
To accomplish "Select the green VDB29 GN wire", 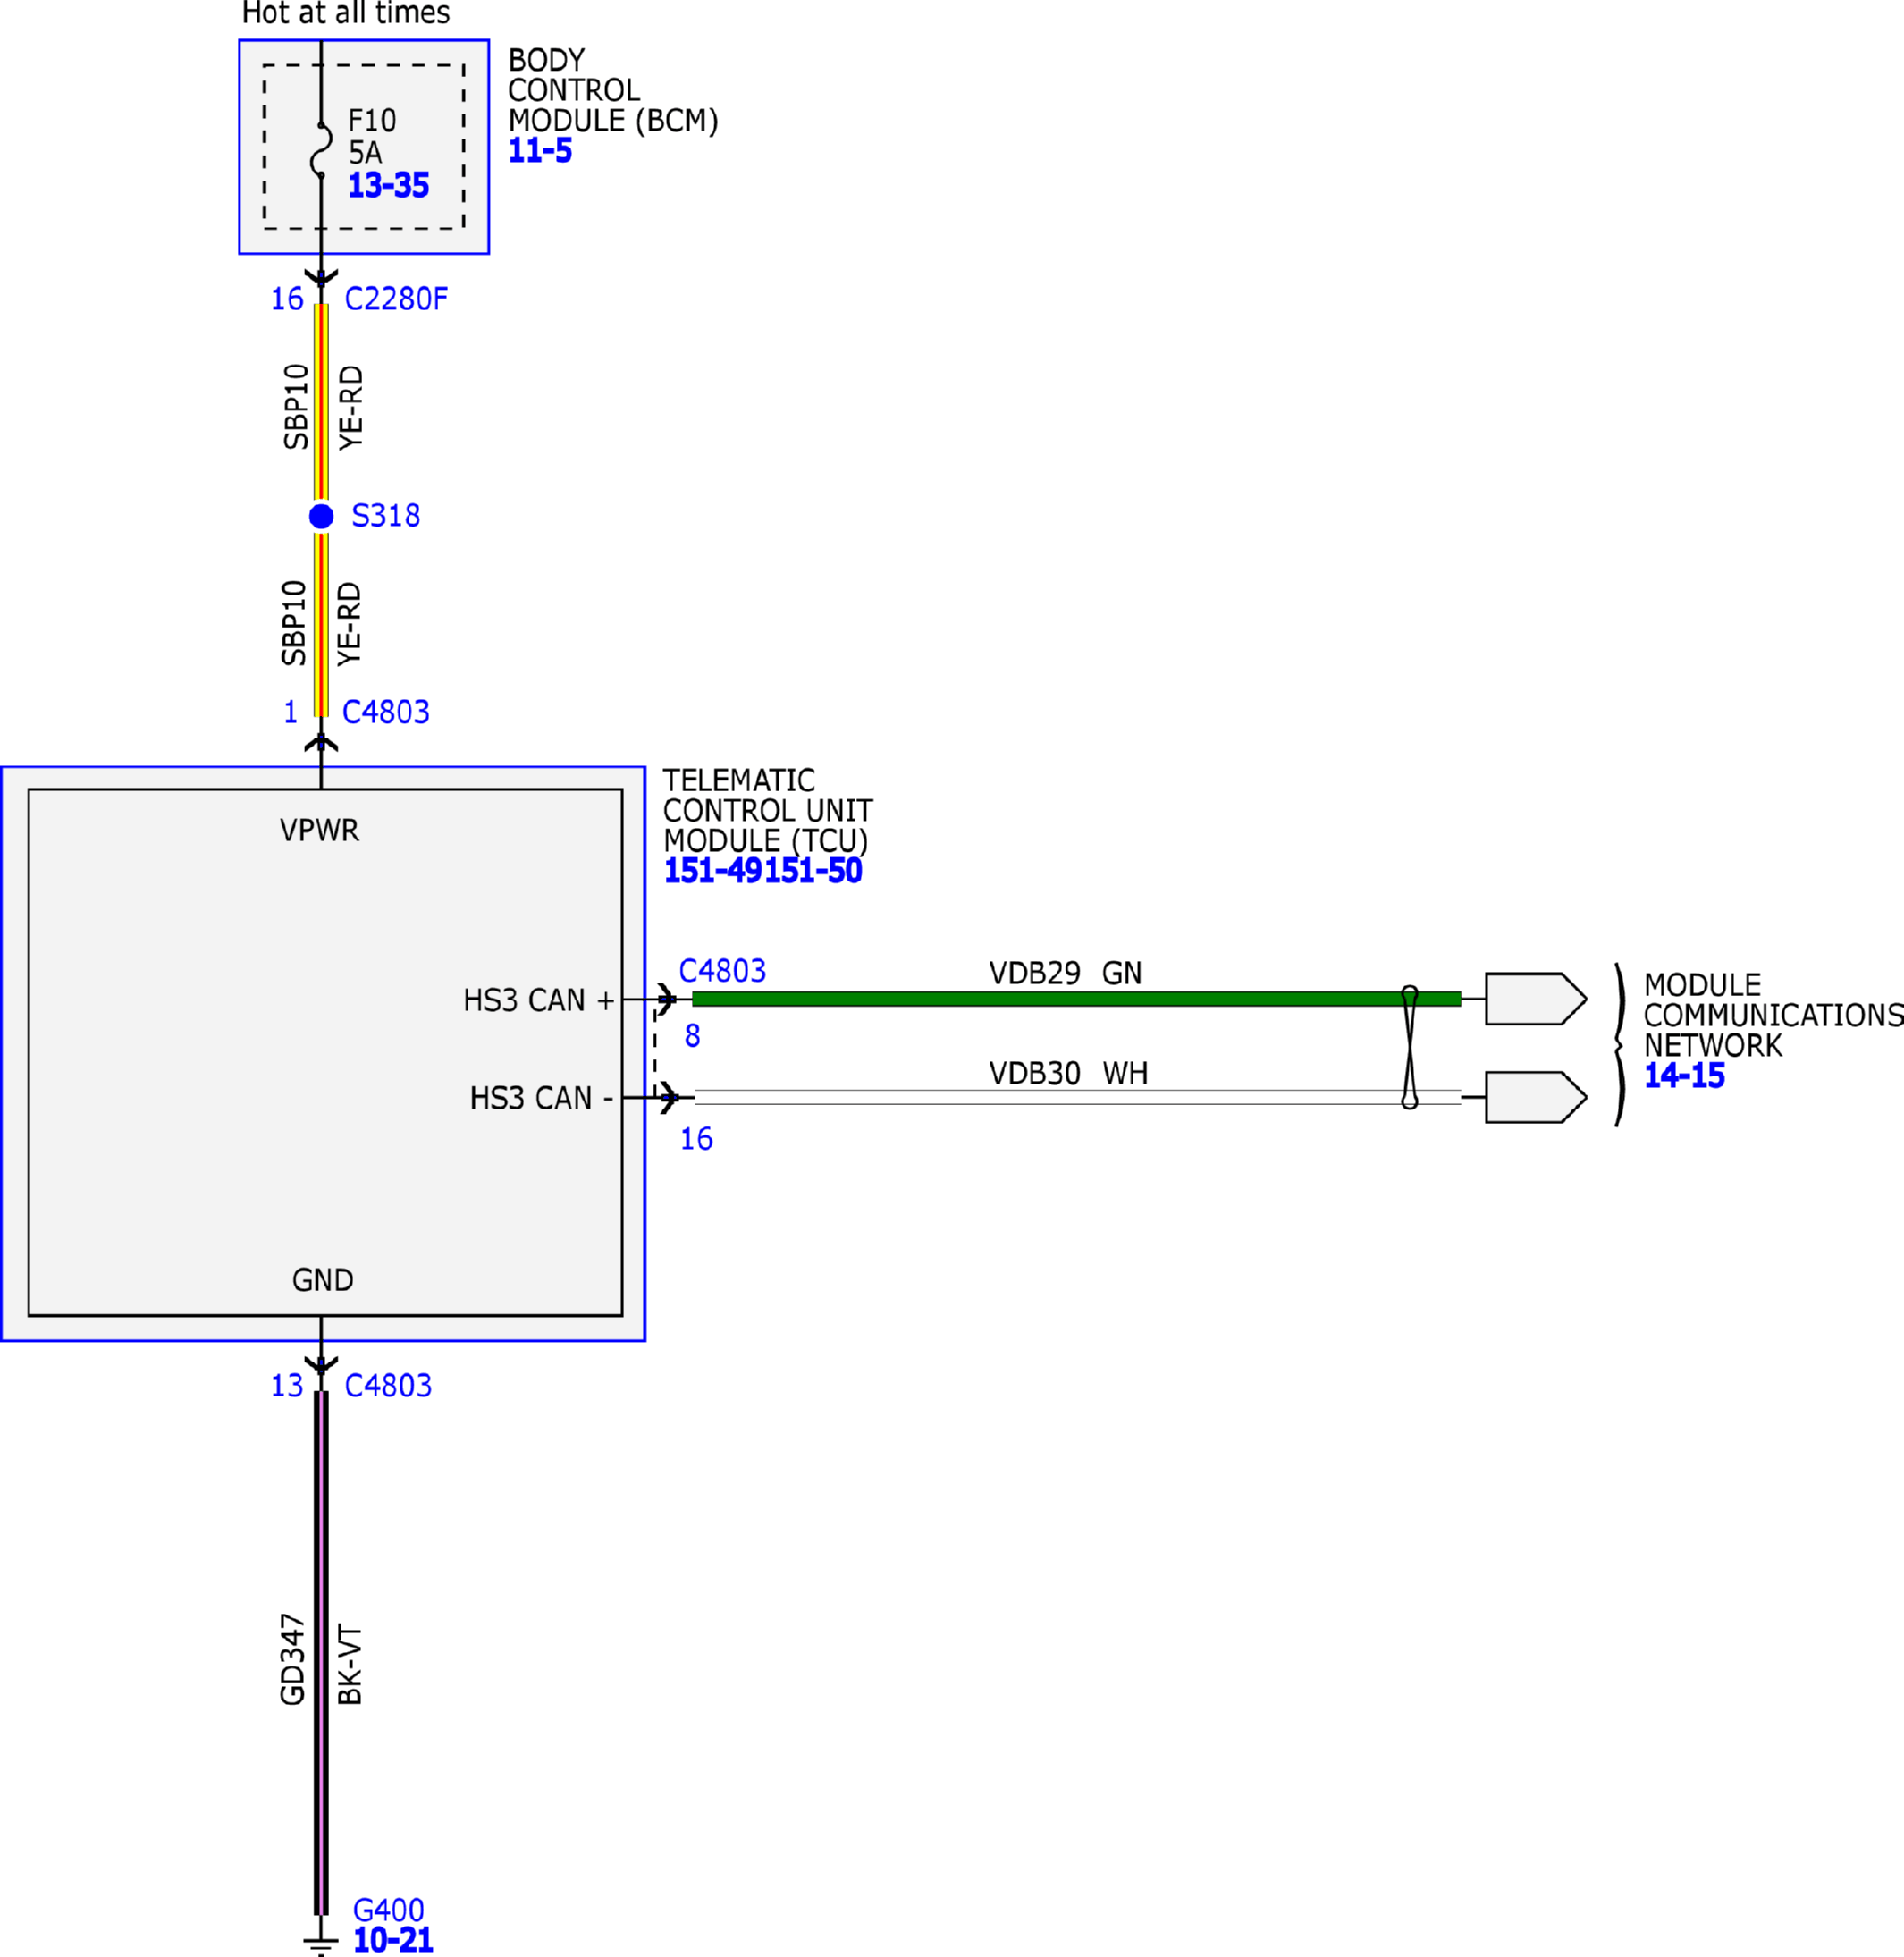I will (x=1076, y=999).
